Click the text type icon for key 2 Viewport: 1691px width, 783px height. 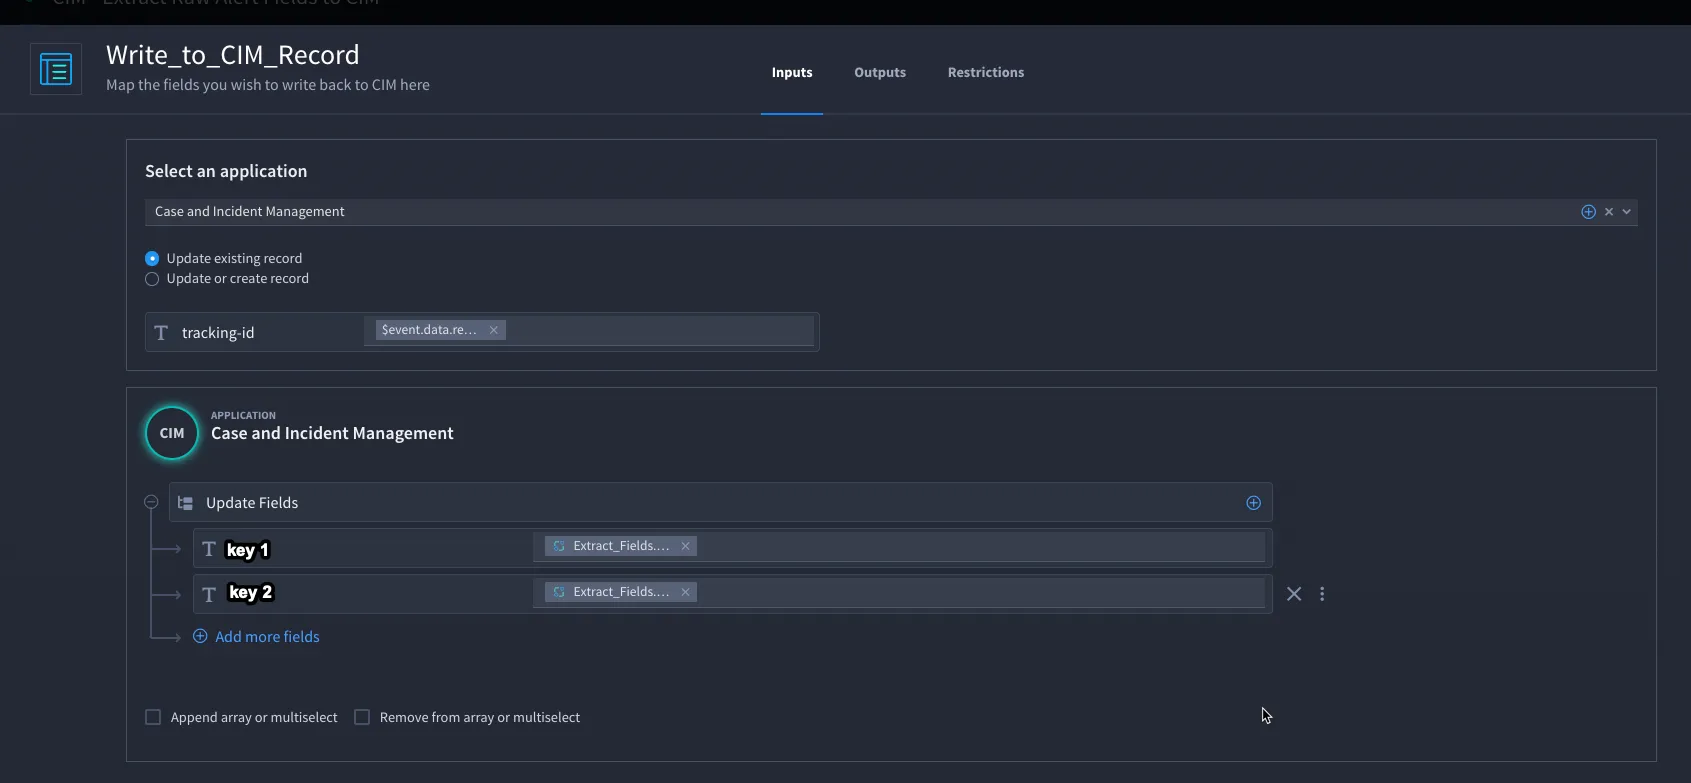209,595
